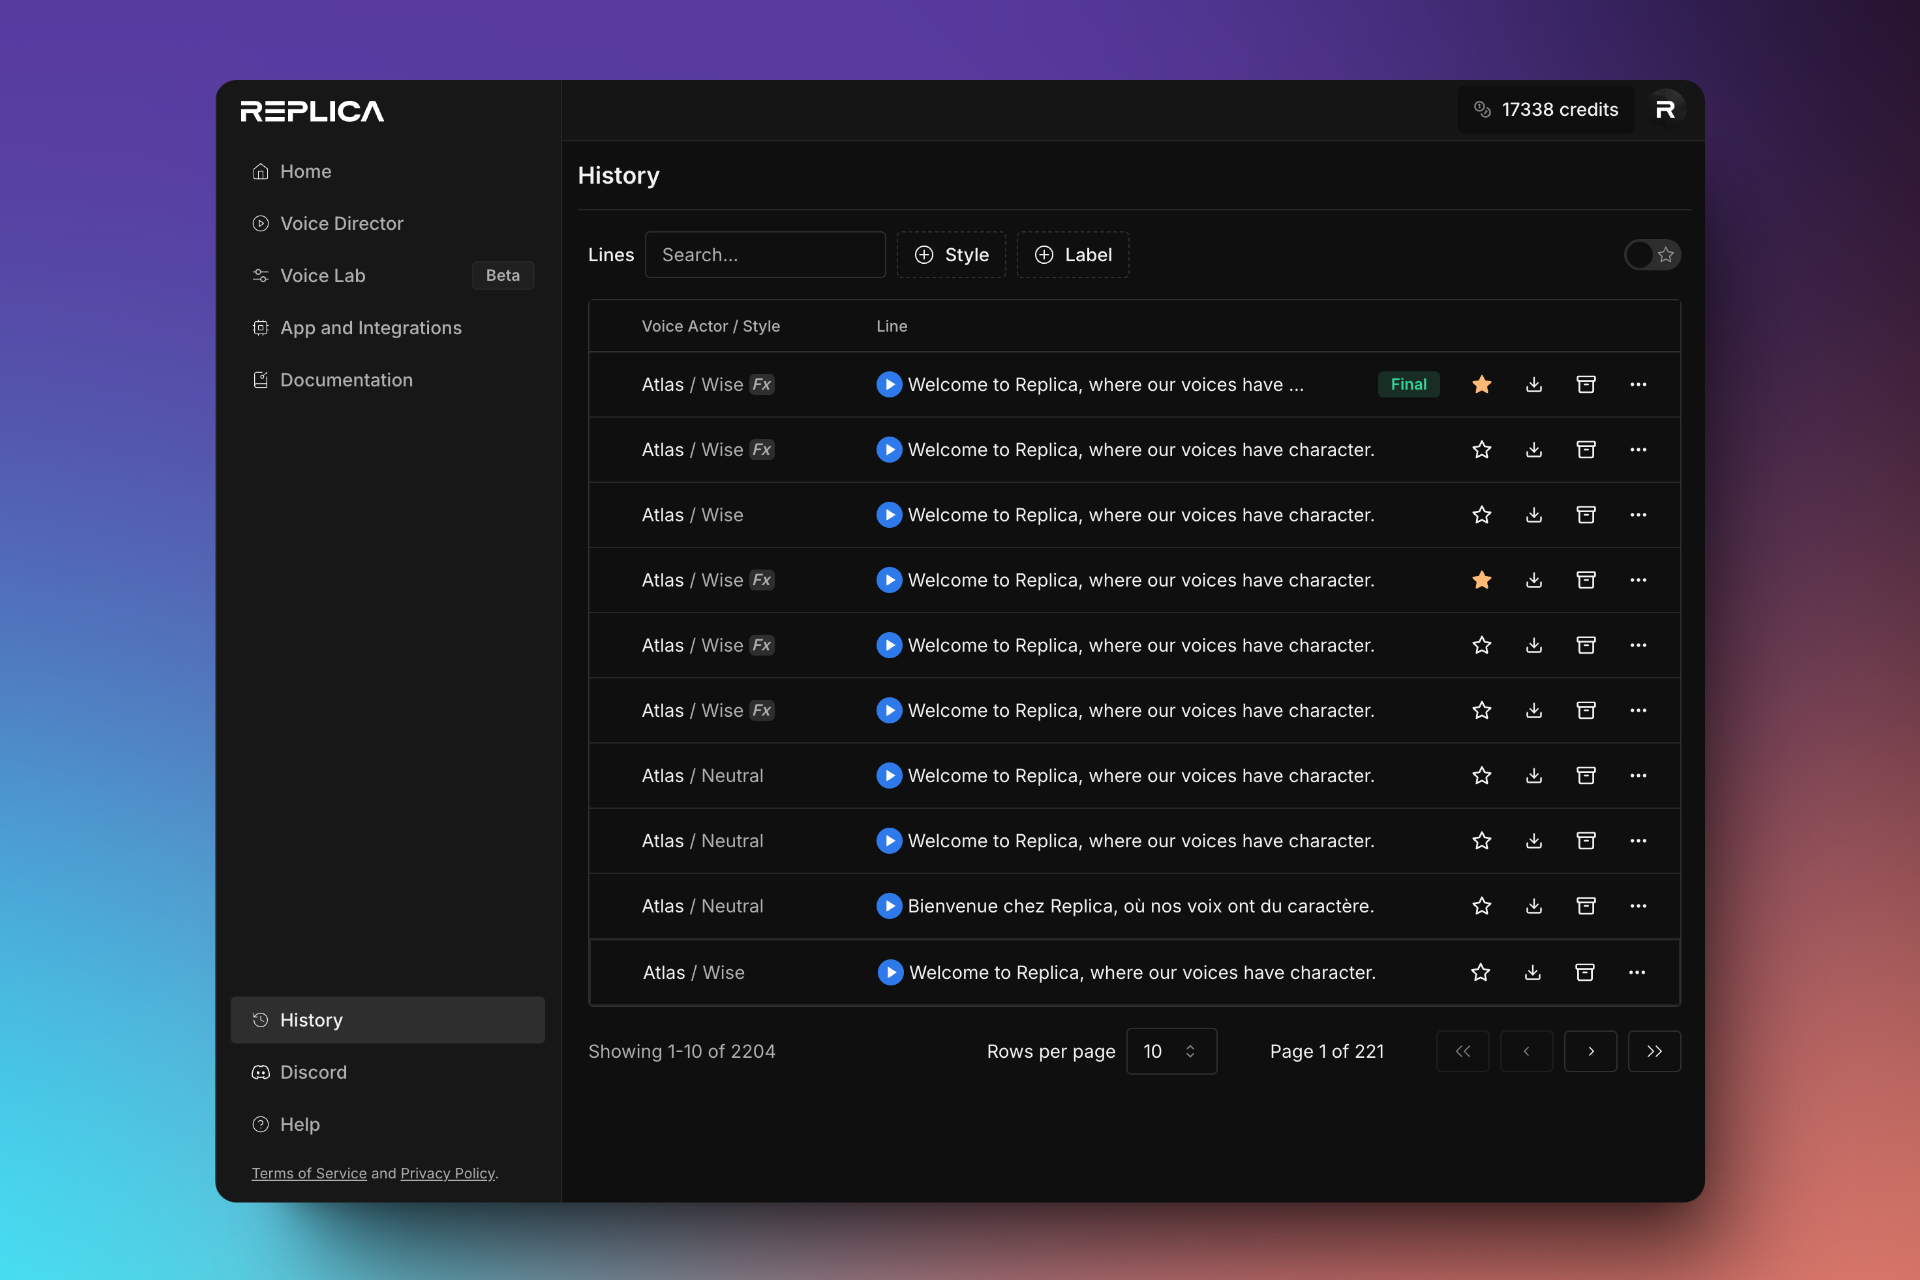
Task: Play the line labeled Final
Action: (889, 384)
